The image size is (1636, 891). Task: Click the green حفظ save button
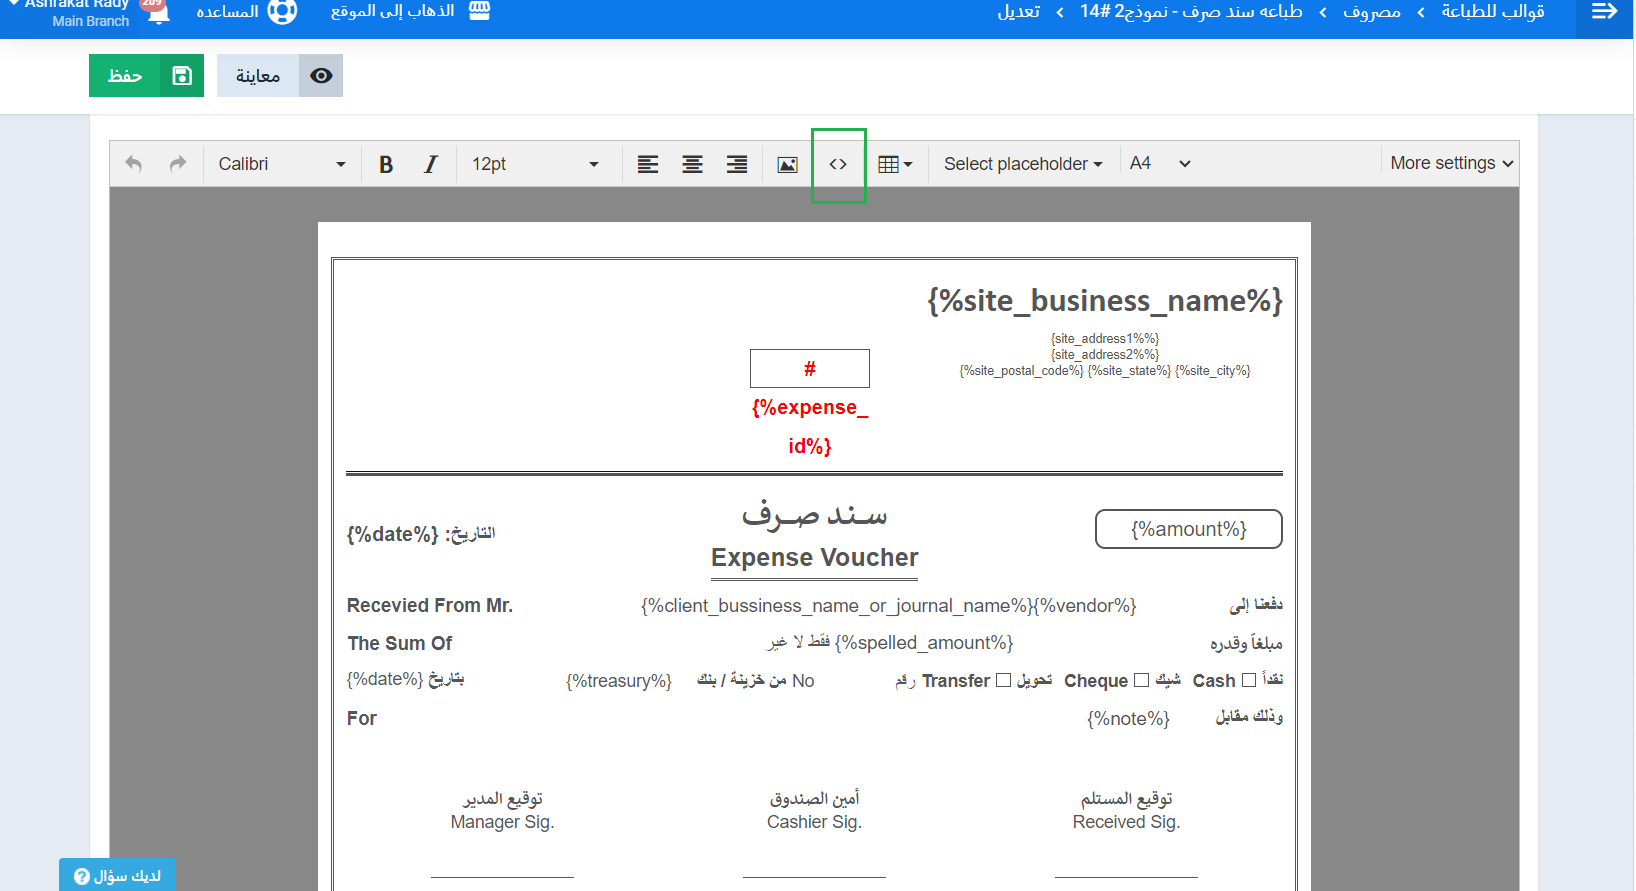coord(146,76)
